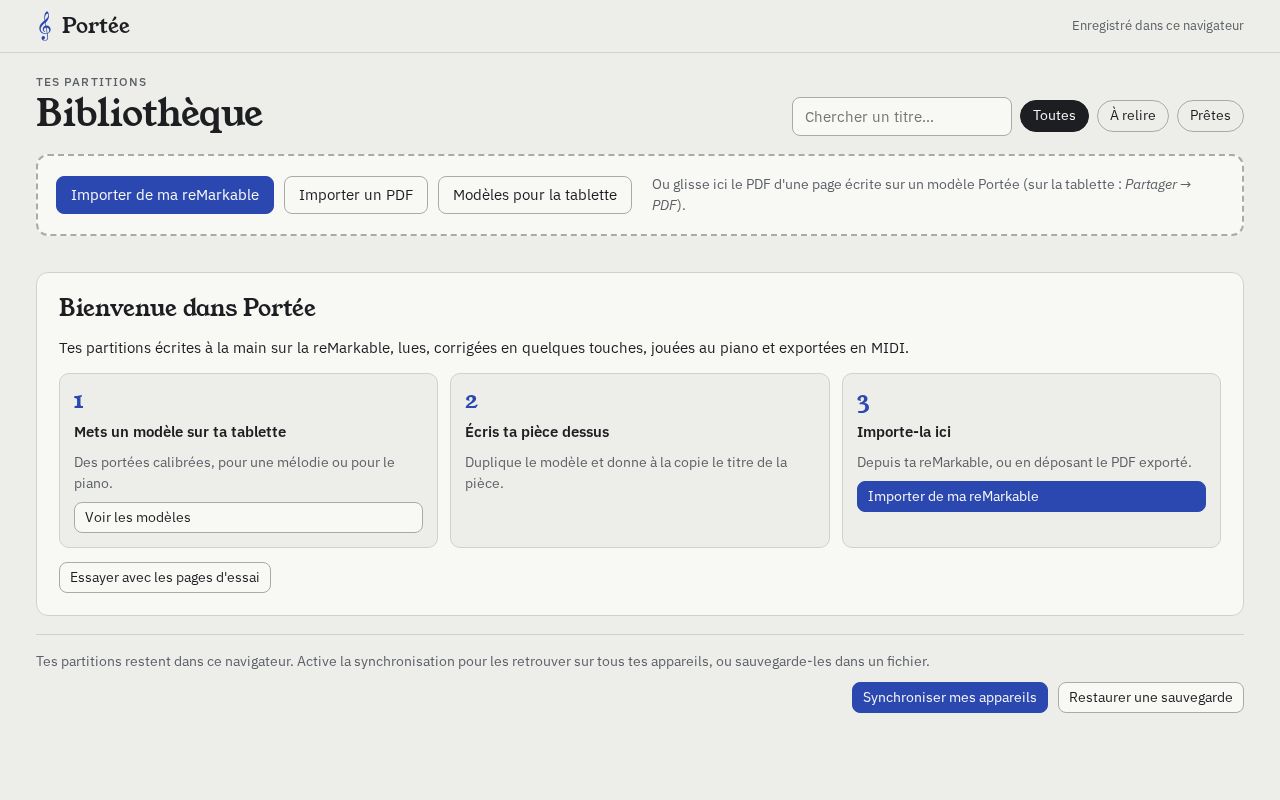Click the 'Bibliothèque' heading

(x=150, y=113)
